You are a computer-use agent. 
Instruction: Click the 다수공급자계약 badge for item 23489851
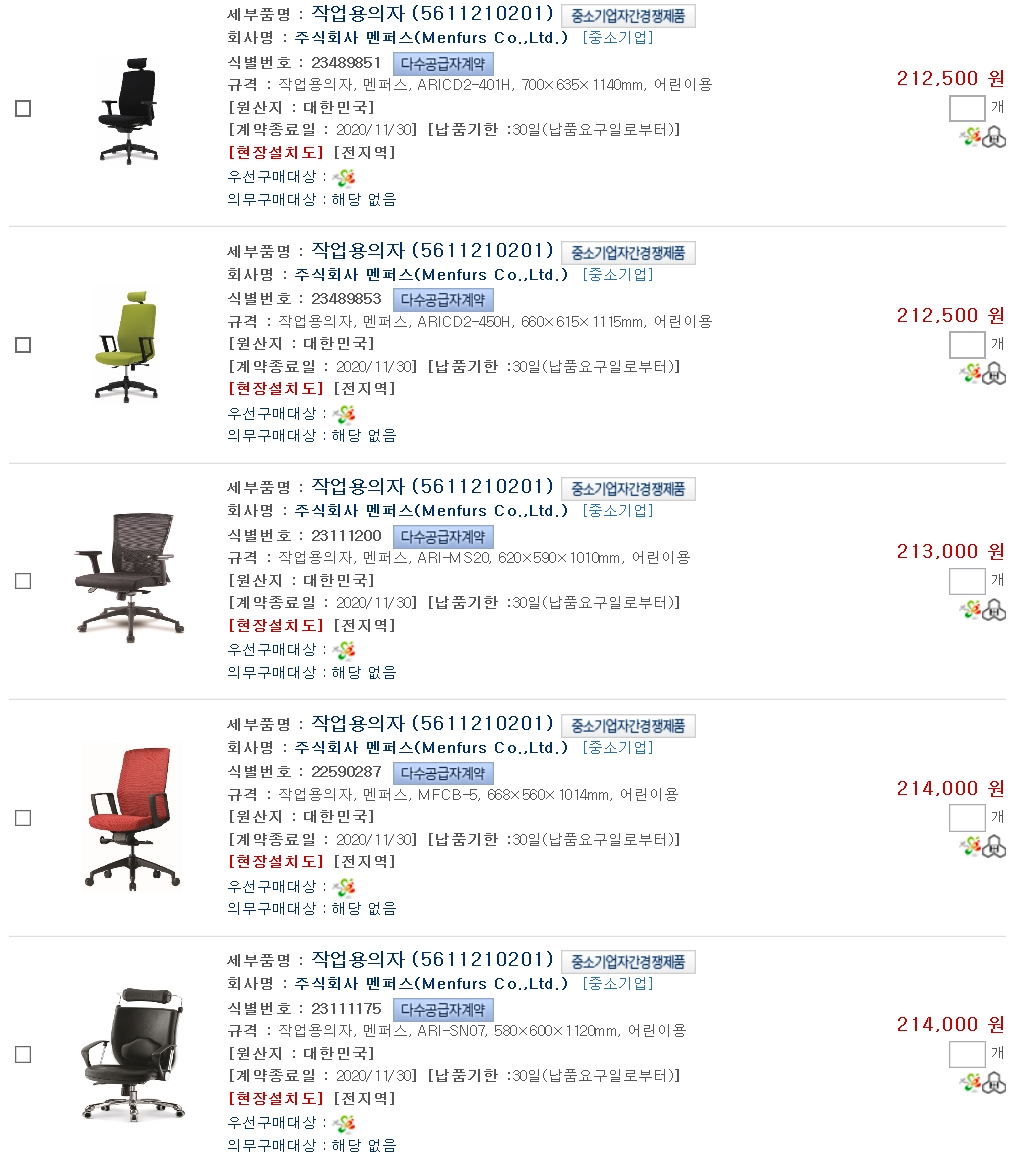pos(443,64)
